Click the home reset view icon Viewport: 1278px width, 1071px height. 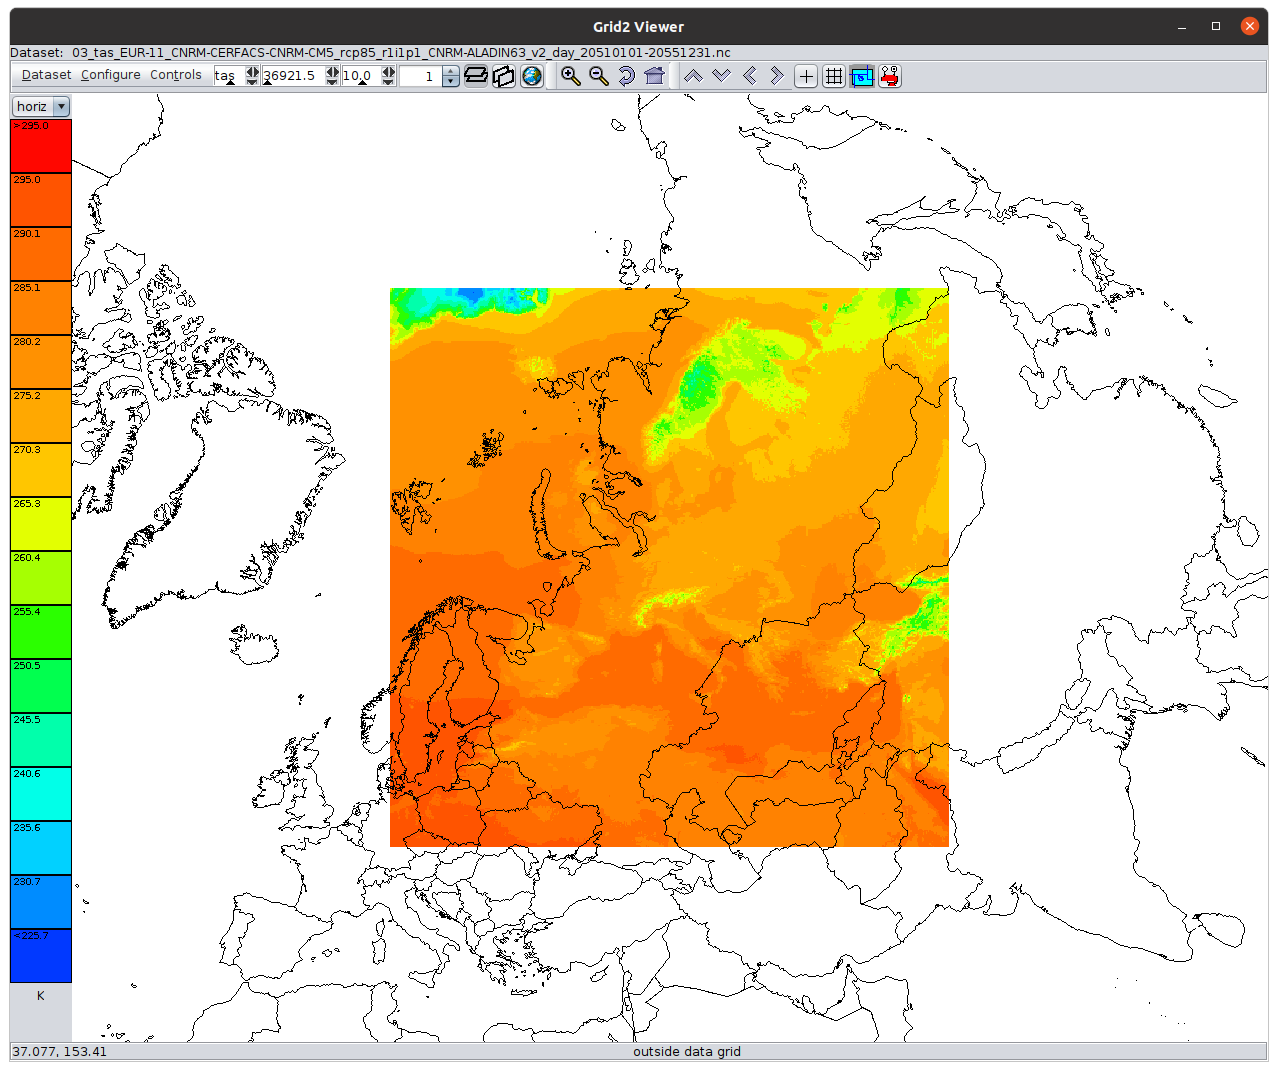coord(654,76)
